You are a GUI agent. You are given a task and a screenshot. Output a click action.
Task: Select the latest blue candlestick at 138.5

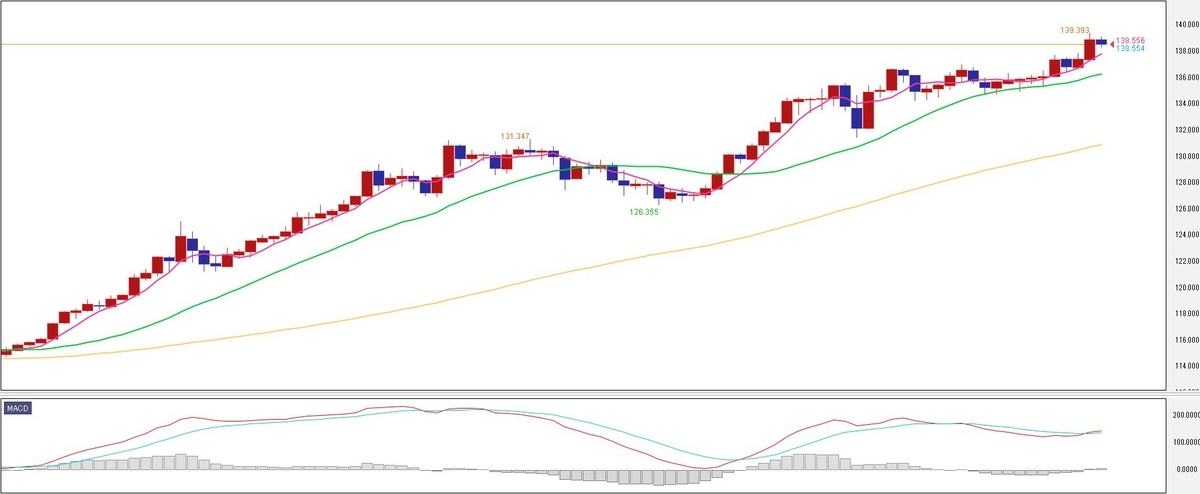click(1101, 41)
